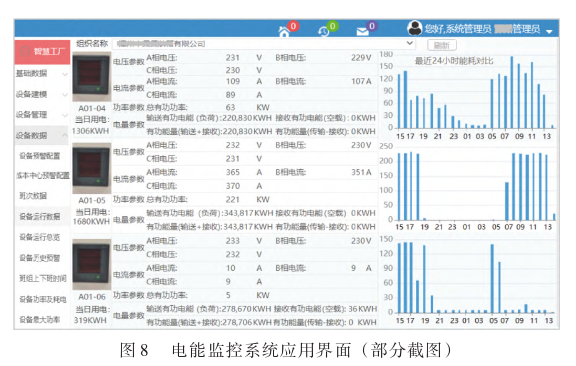576x366 pixels.
Task: Click the 最近24小时能耗对比 chart title
Action: point(454,61)
